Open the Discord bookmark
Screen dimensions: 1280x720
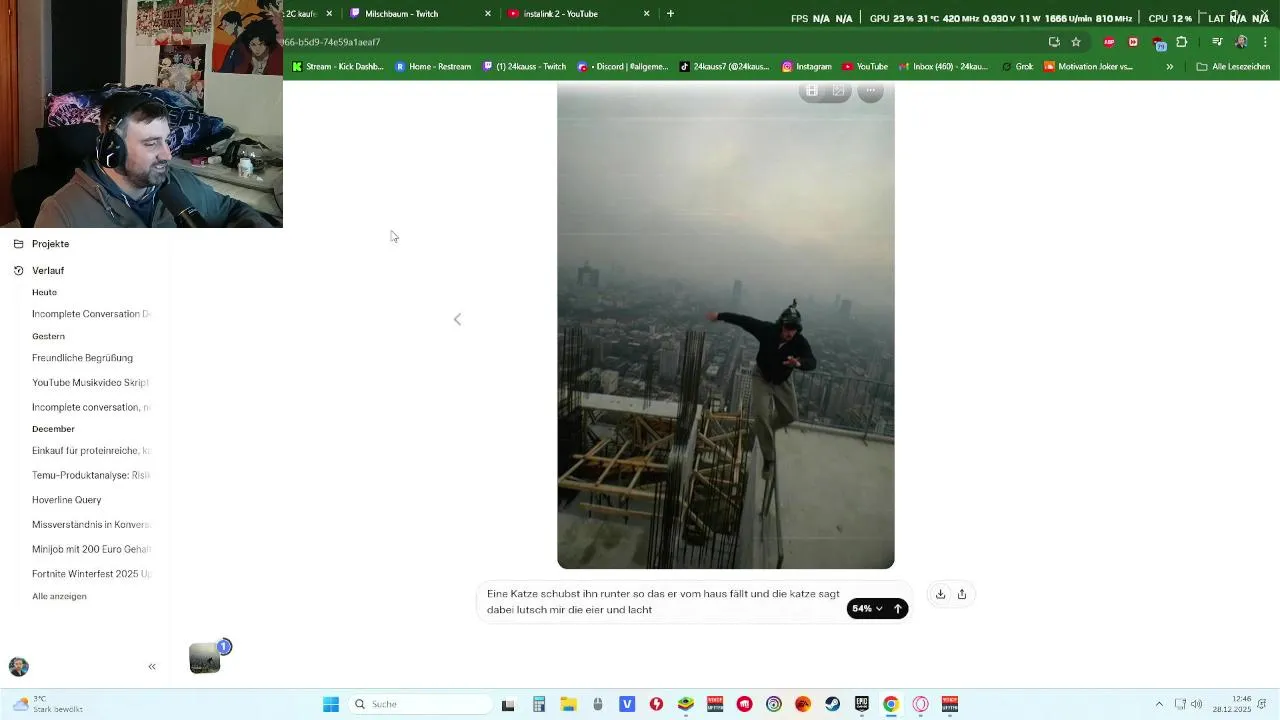(x=622, y=67)
